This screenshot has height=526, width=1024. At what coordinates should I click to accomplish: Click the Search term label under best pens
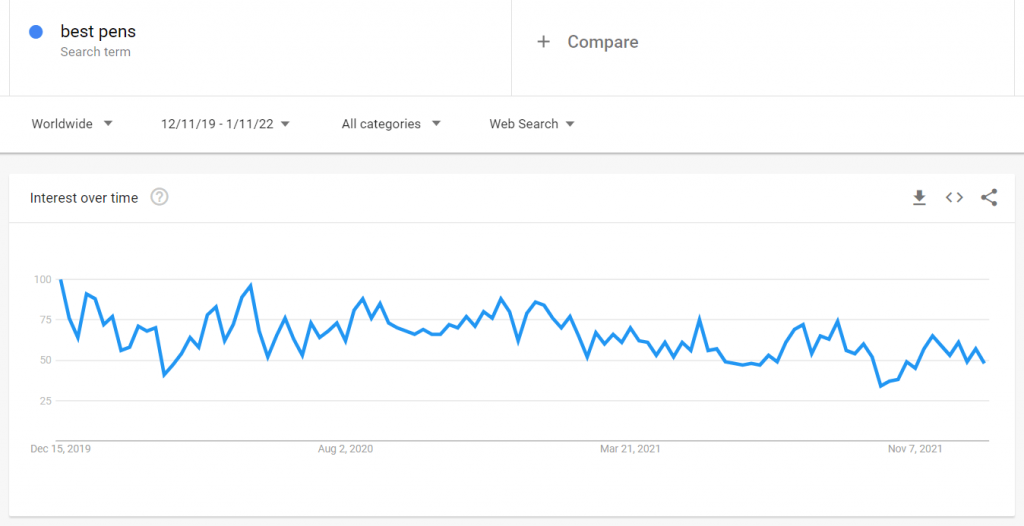point(95,52)
